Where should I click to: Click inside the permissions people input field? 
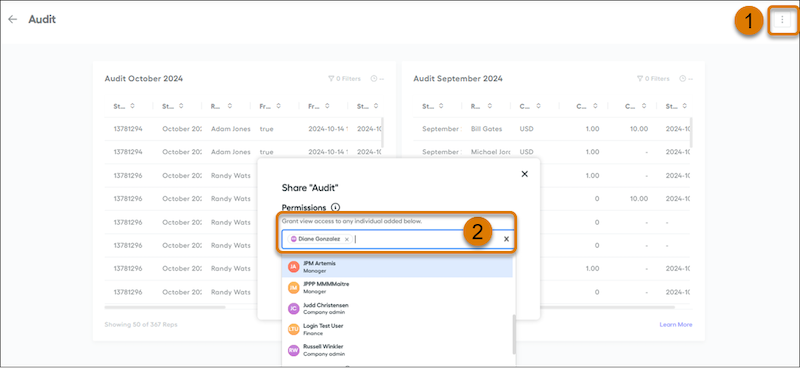397,239
